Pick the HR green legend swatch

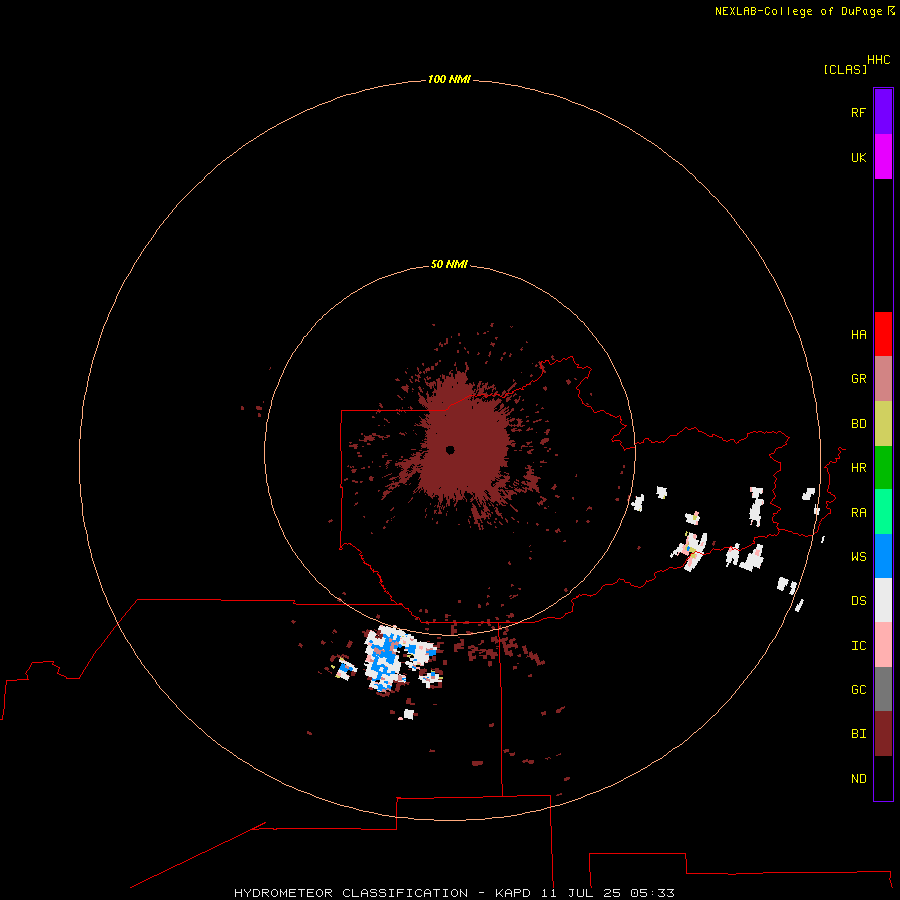pyautogui.click(x=883, y=468)
